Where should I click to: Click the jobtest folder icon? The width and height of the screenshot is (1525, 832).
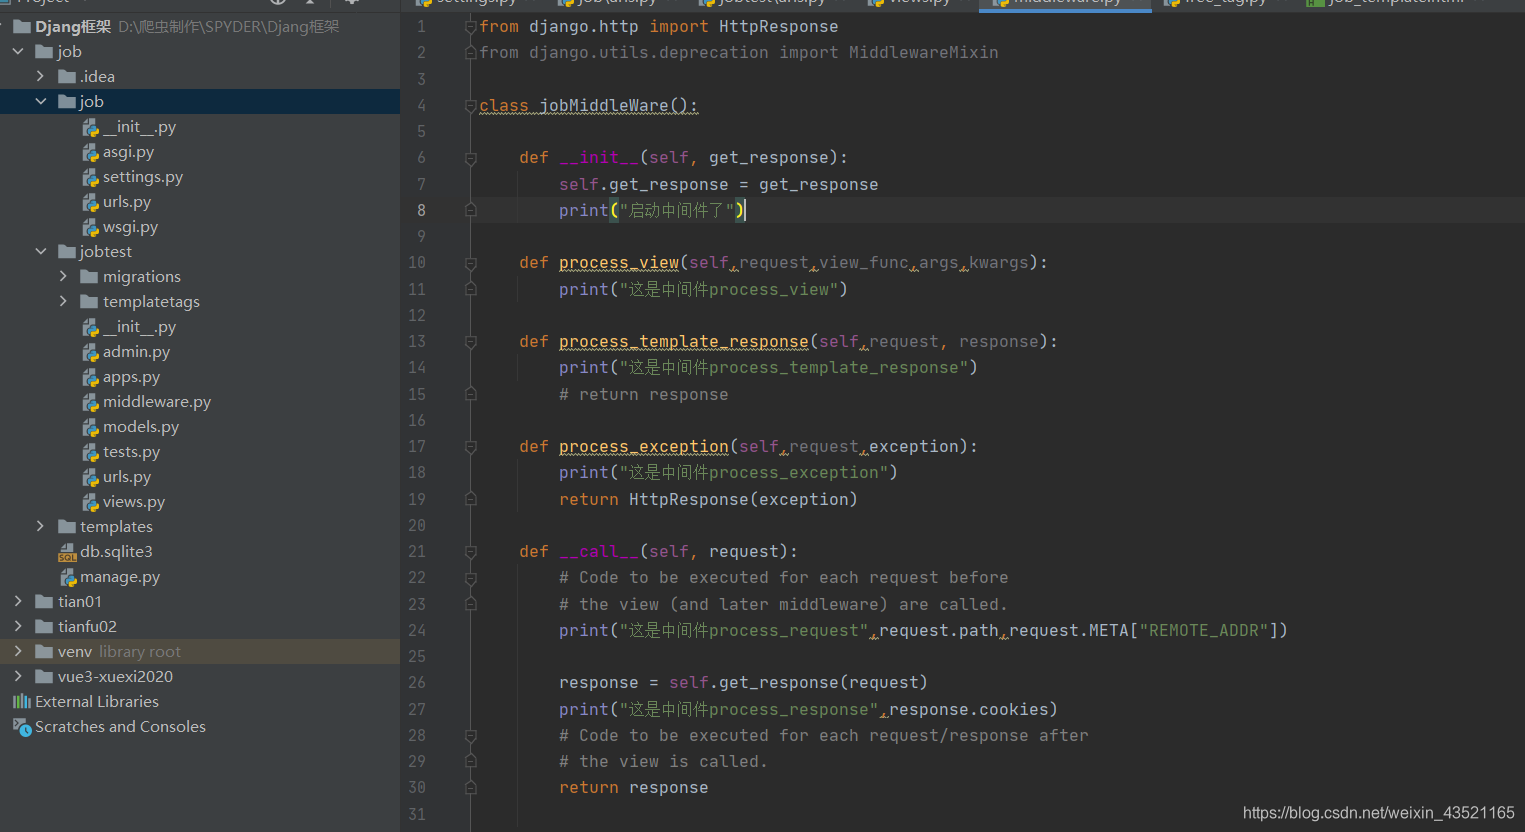tap(67, 251)
